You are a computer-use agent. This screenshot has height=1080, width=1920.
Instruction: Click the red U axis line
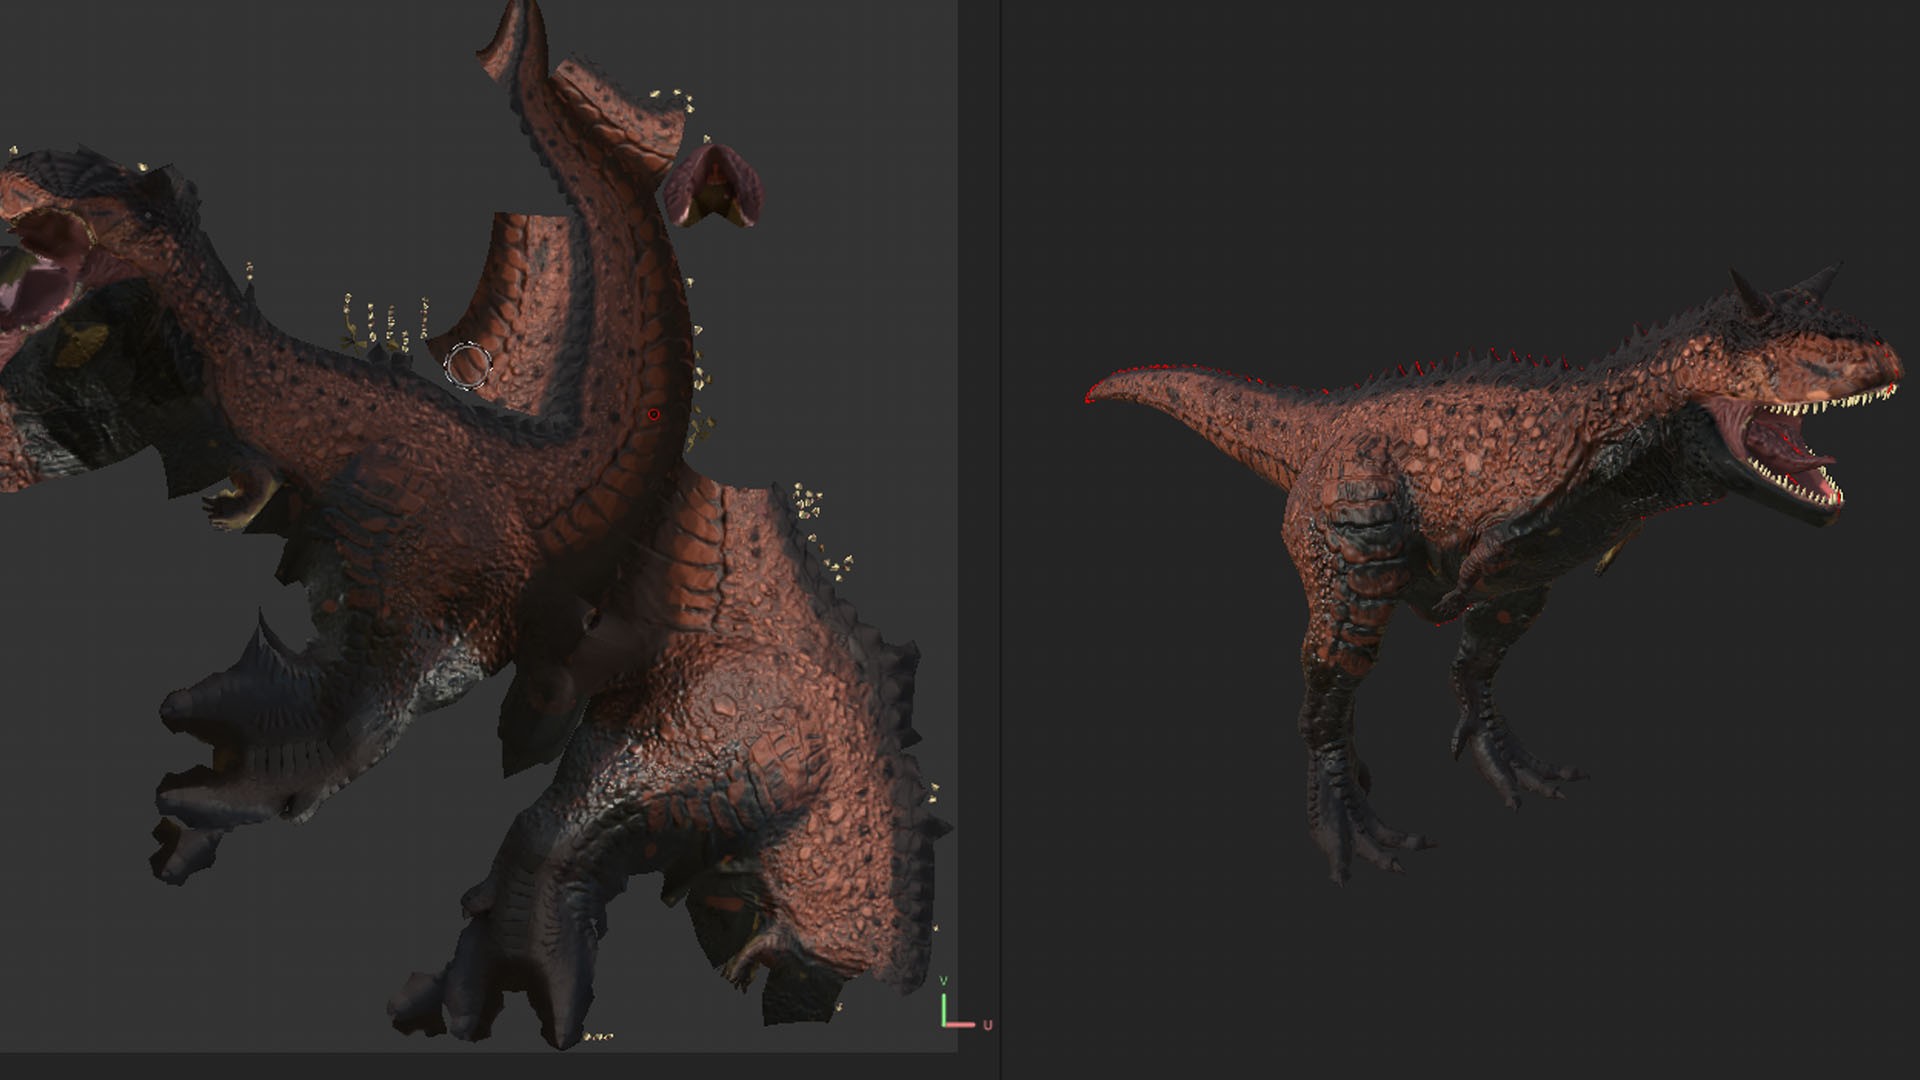[960, 1024]
